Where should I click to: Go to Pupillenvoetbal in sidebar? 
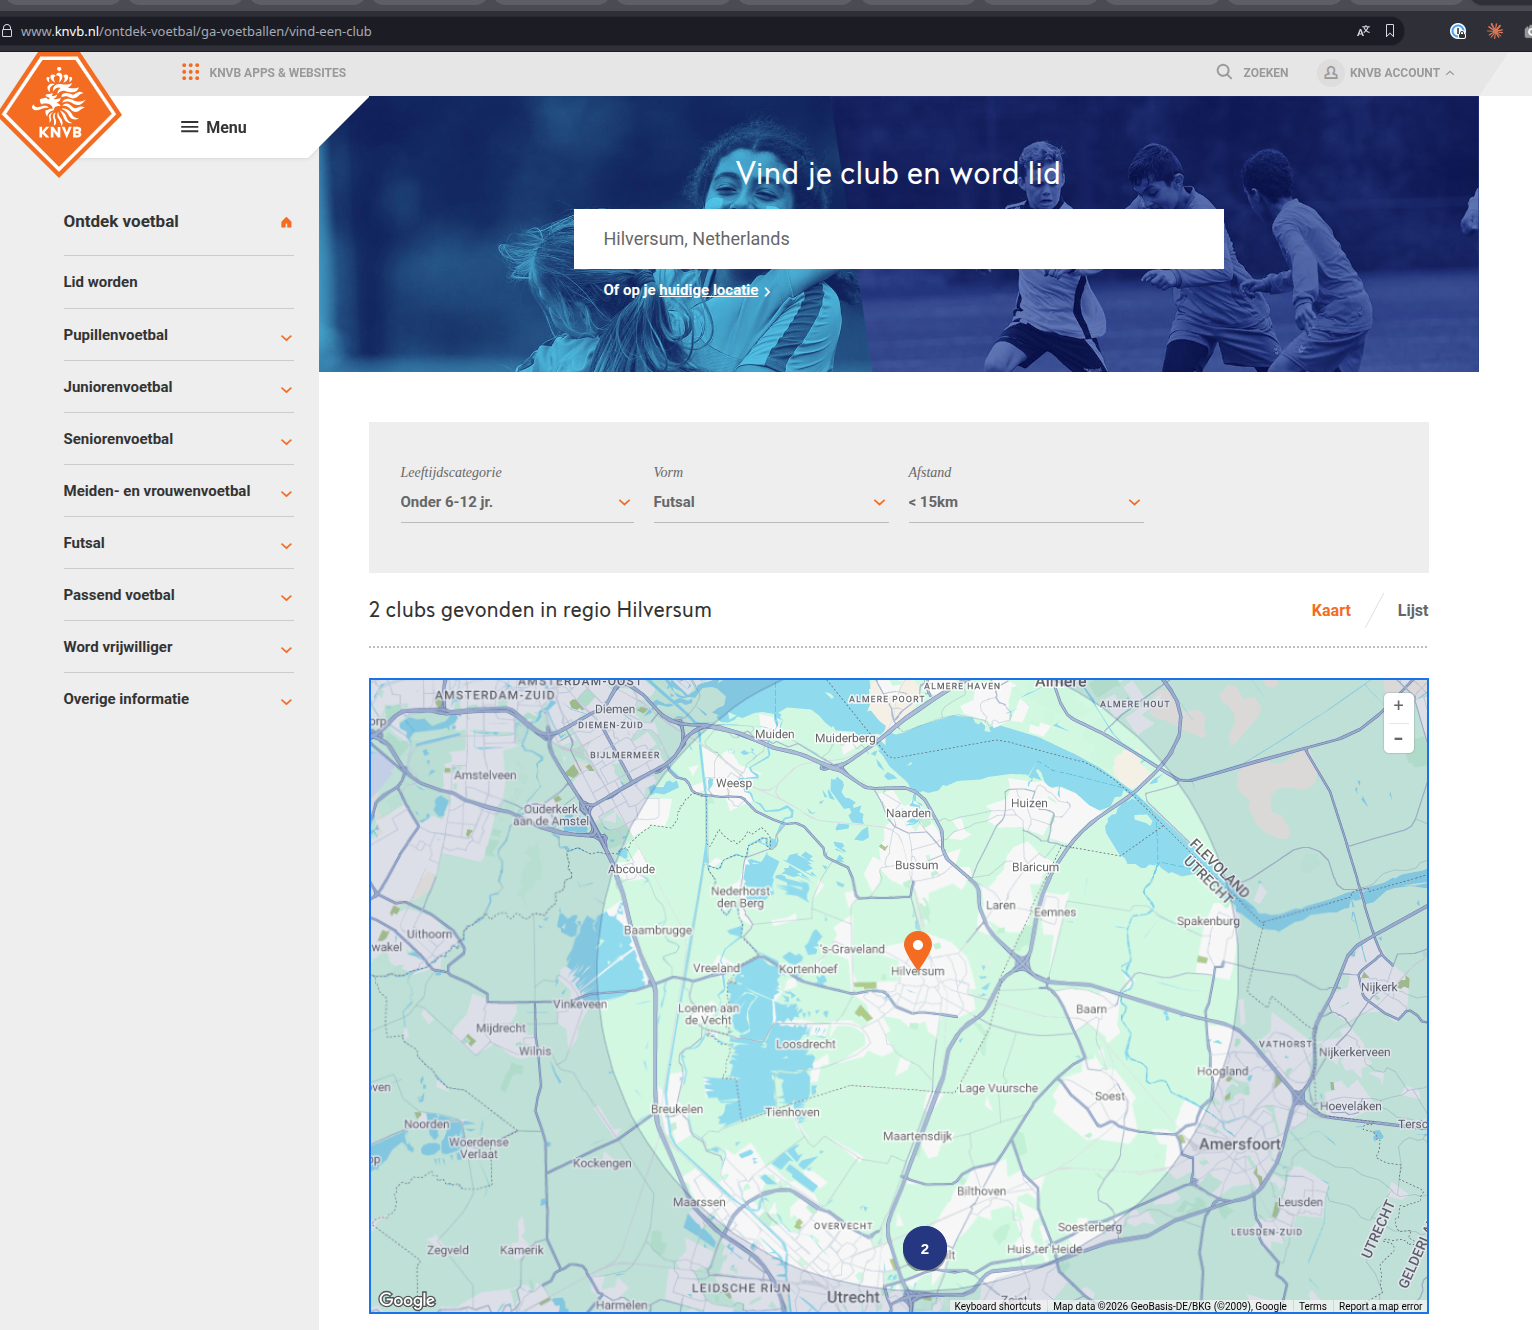click(x=116, y=335)
